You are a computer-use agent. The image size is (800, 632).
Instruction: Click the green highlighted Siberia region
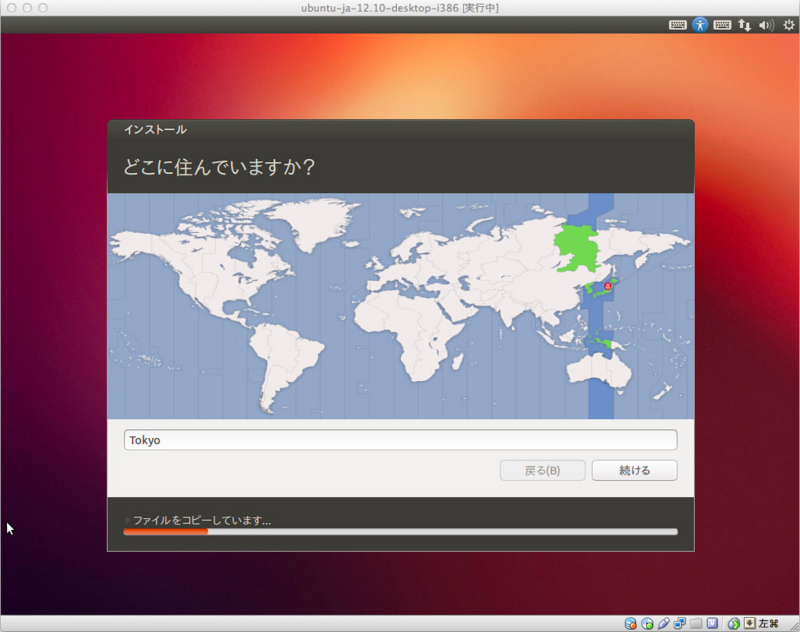(x=580, y=247)
